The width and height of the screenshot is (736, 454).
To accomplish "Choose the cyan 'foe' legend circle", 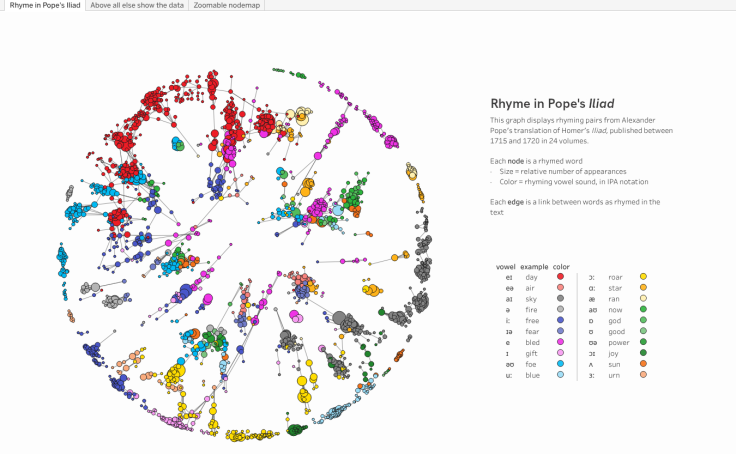I will 561,364.
